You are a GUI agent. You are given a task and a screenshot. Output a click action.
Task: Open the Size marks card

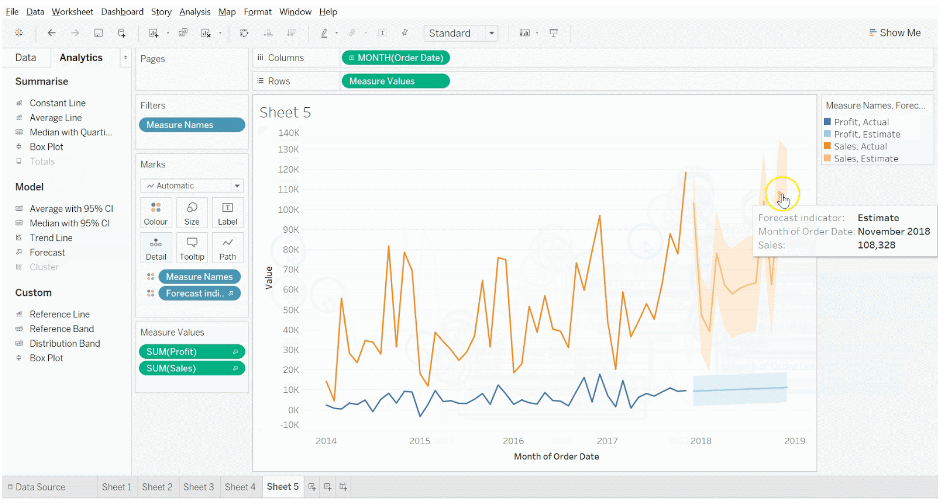point(192,213)
